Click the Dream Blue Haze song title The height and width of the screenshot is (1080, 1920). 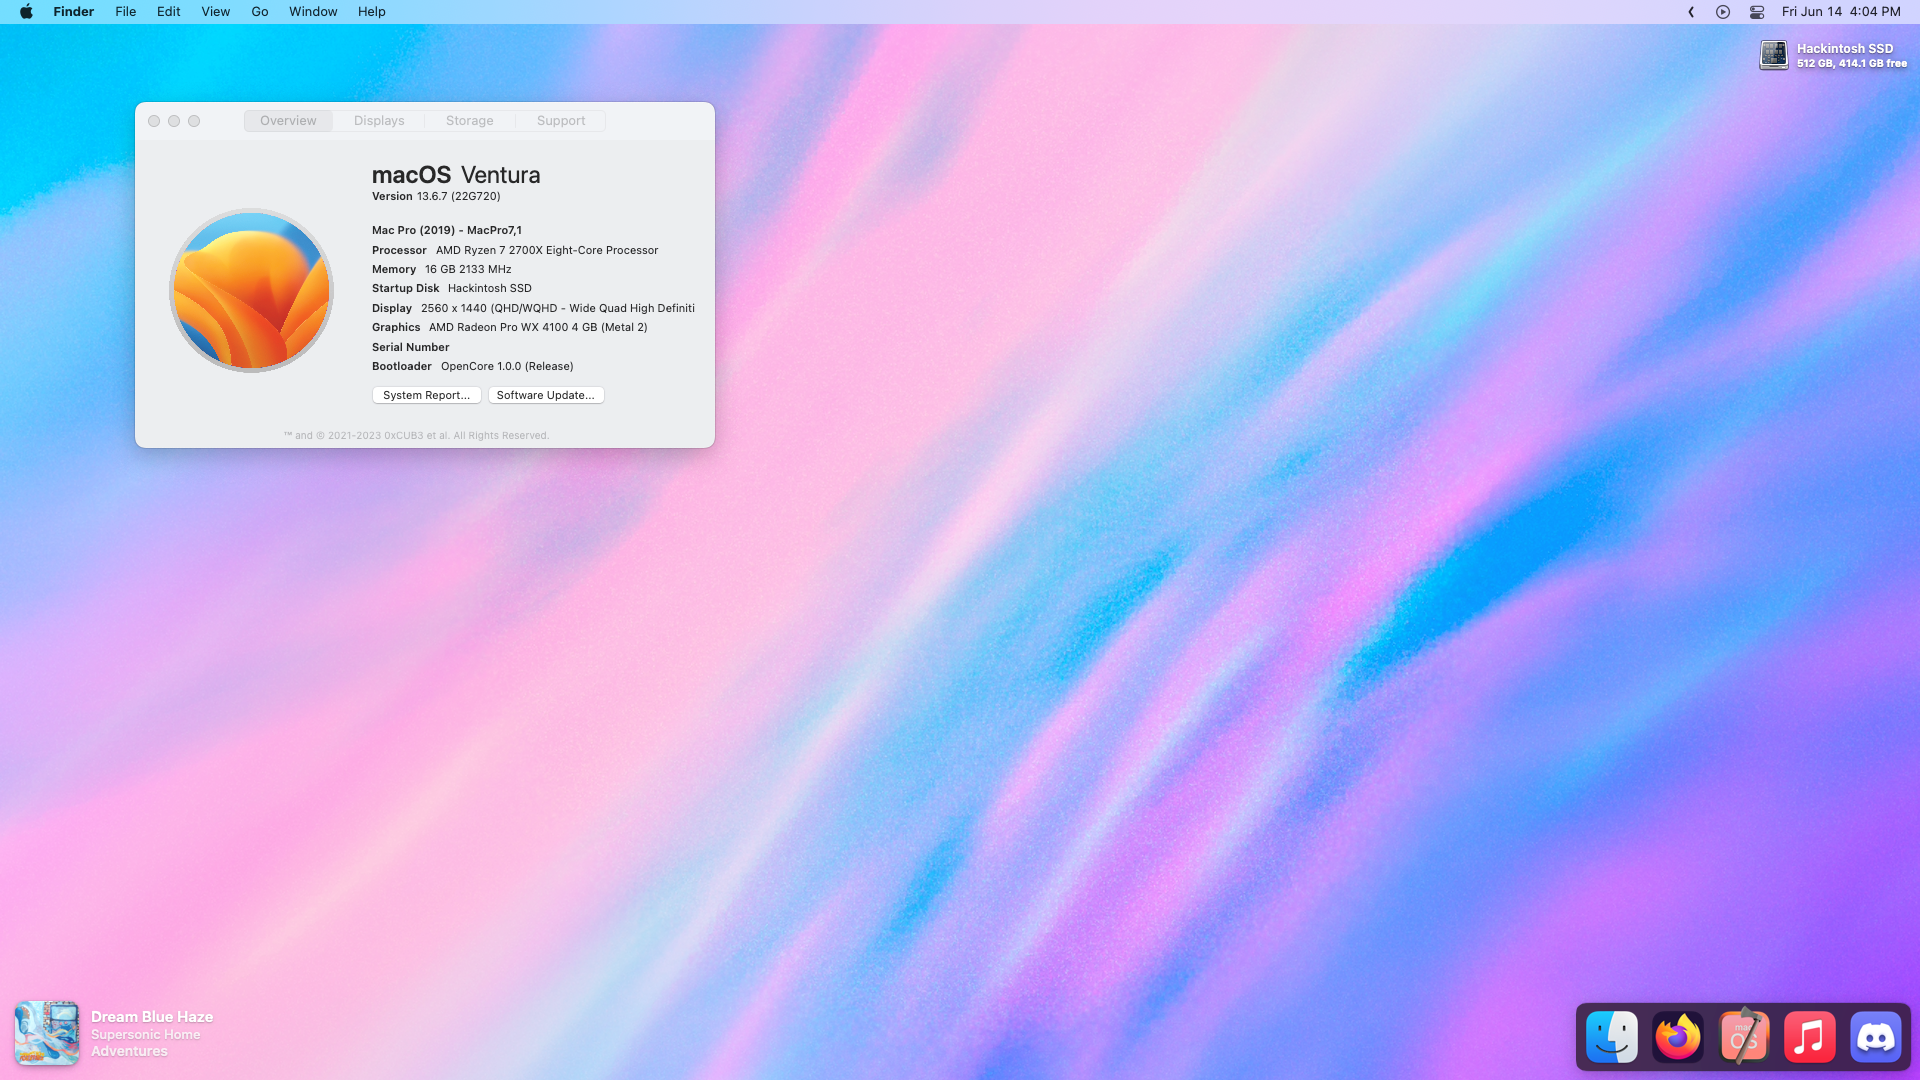pos(152,1017)
